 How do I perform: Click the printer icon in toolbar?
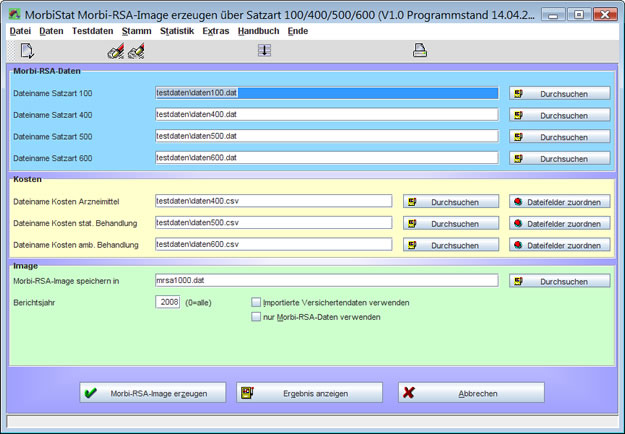point(421,51)
